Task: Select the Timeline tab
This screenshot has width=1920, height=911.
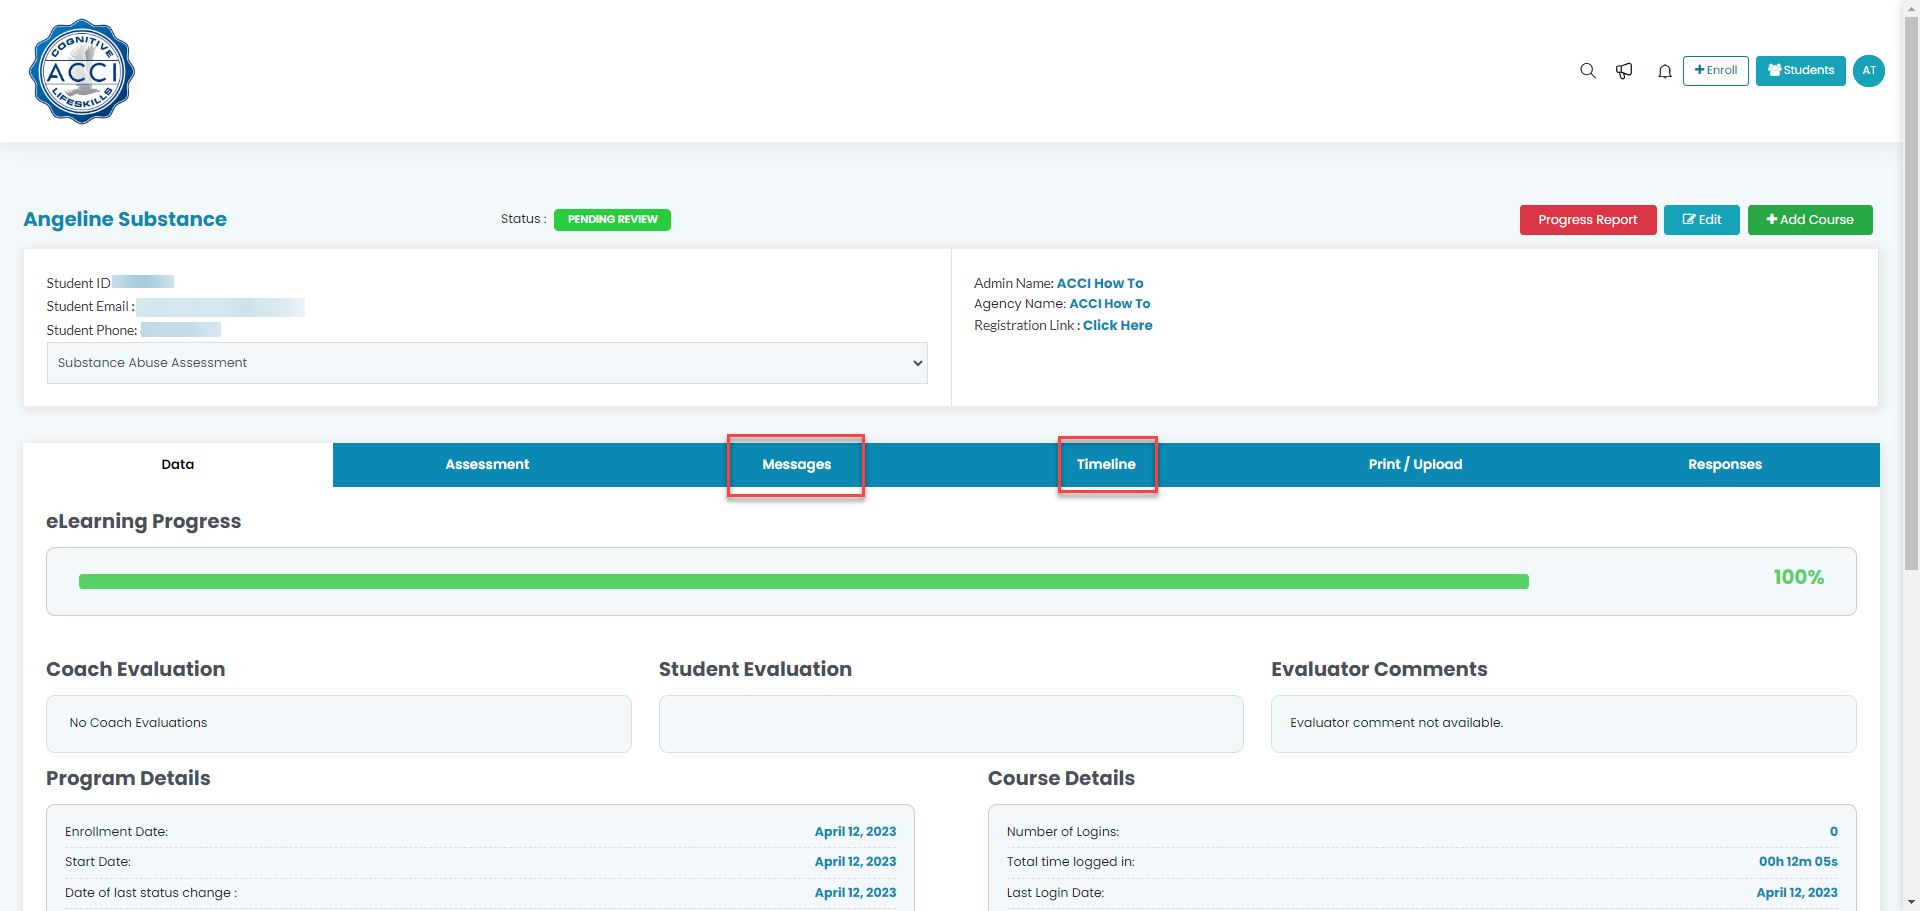Action: pos(1106,465)
